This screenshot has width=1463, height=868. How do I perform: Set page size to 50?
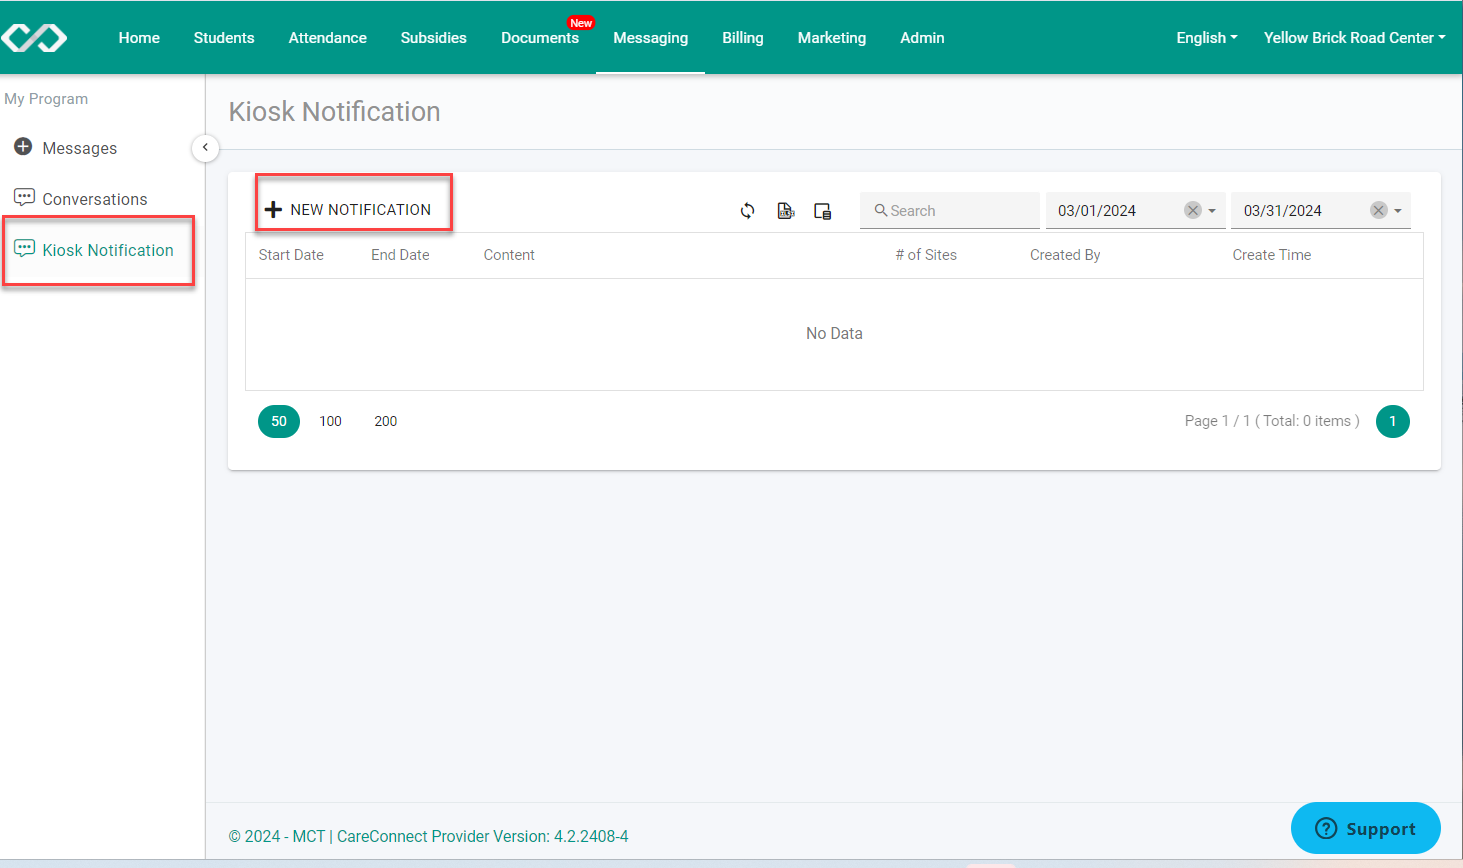coord(279,421)
